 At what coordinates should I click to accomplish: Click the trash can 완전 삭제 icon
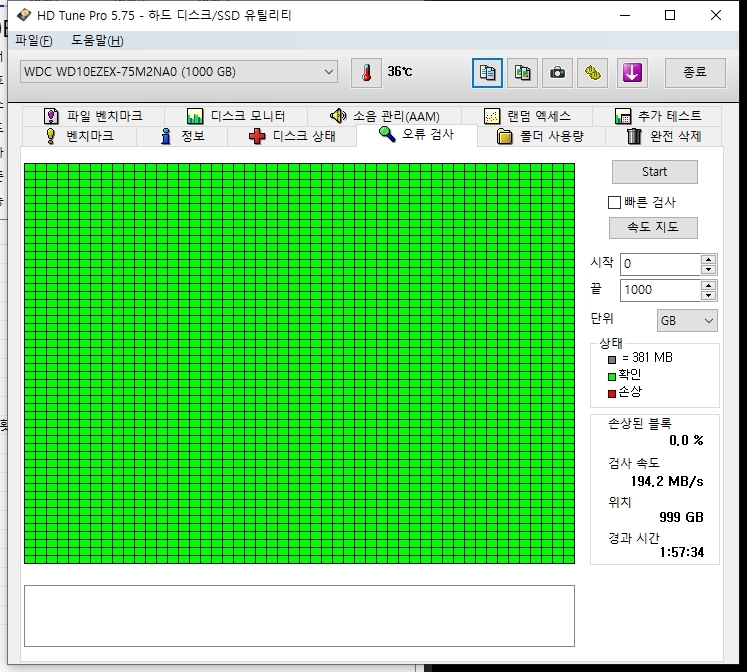coord(634,136)
